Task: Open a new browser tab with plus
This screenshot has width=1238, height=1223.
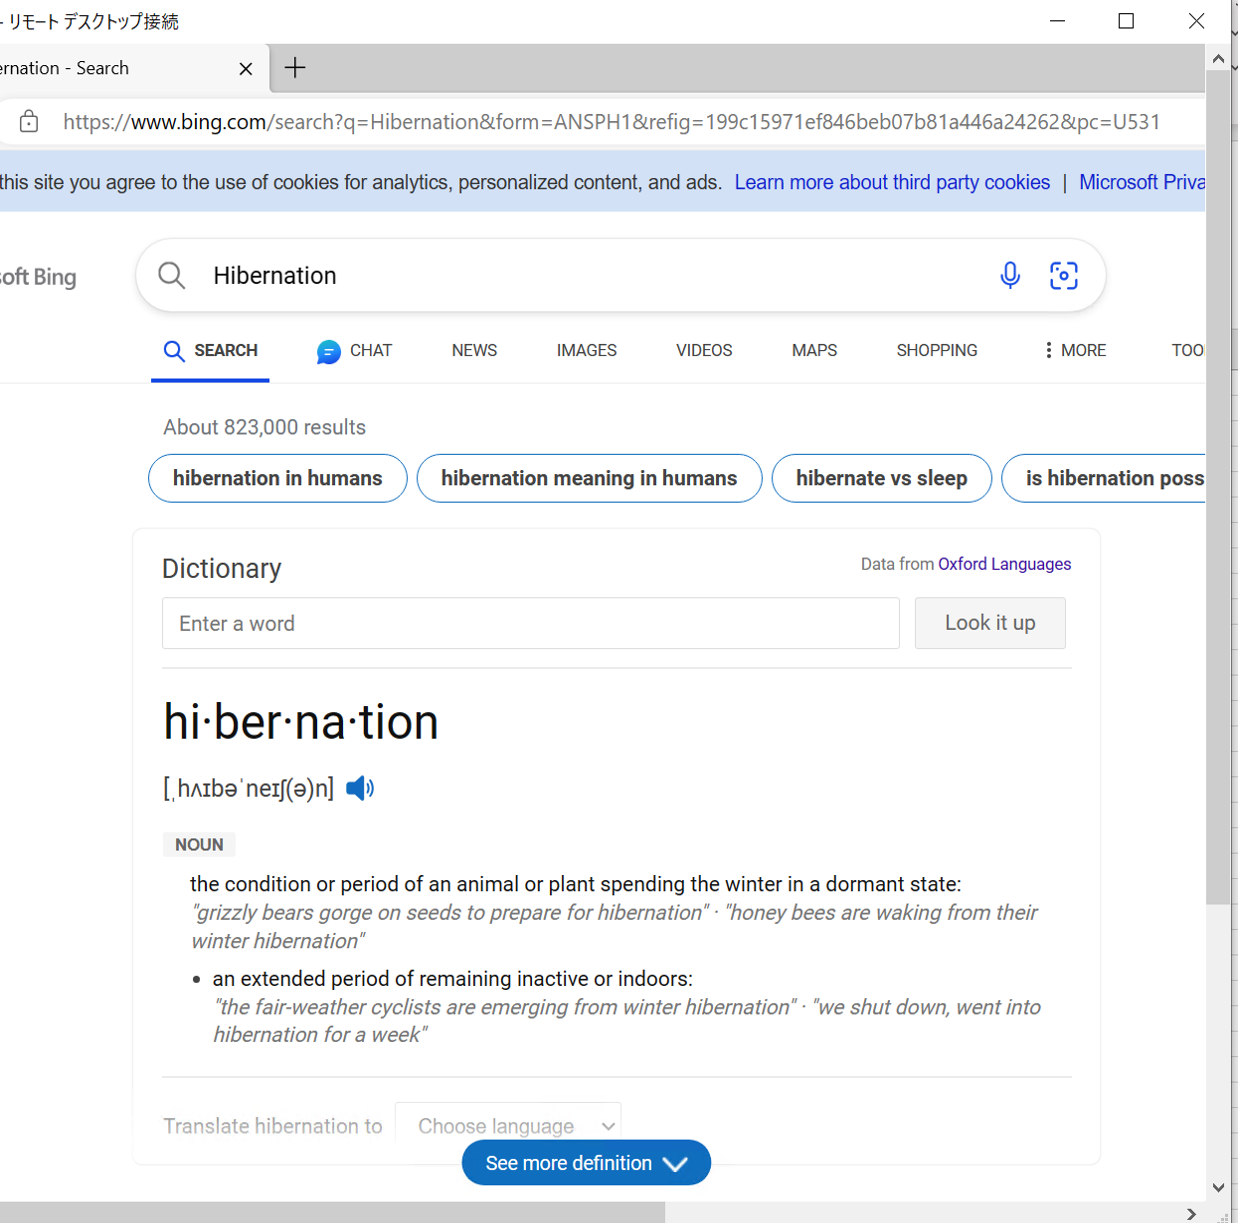Action: (x=295, y=68)
